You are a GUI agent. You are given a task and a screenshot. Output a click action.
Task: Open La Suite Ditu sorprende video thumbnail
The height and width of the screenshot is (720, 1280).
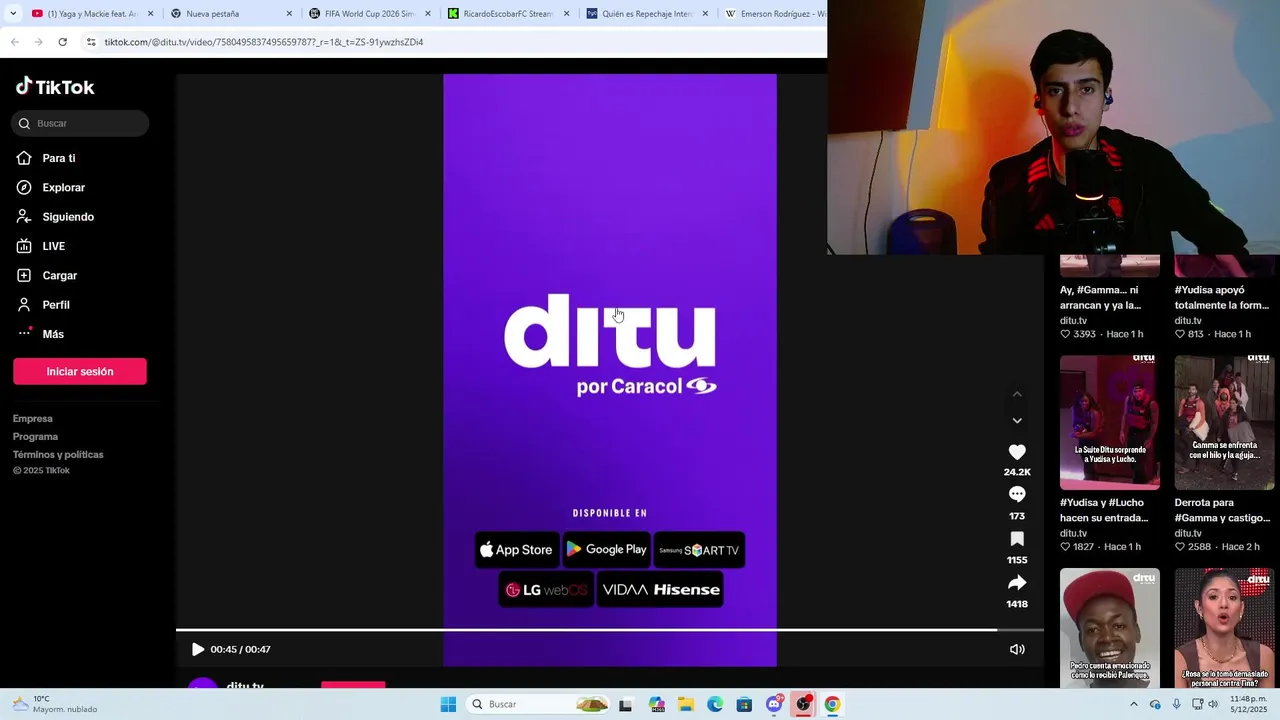pyautogui.click(x=1110, y=422)
